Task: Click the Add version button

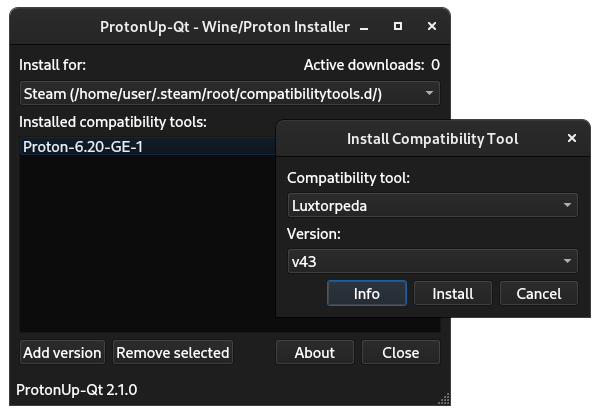Action: [x=62, y=352]
